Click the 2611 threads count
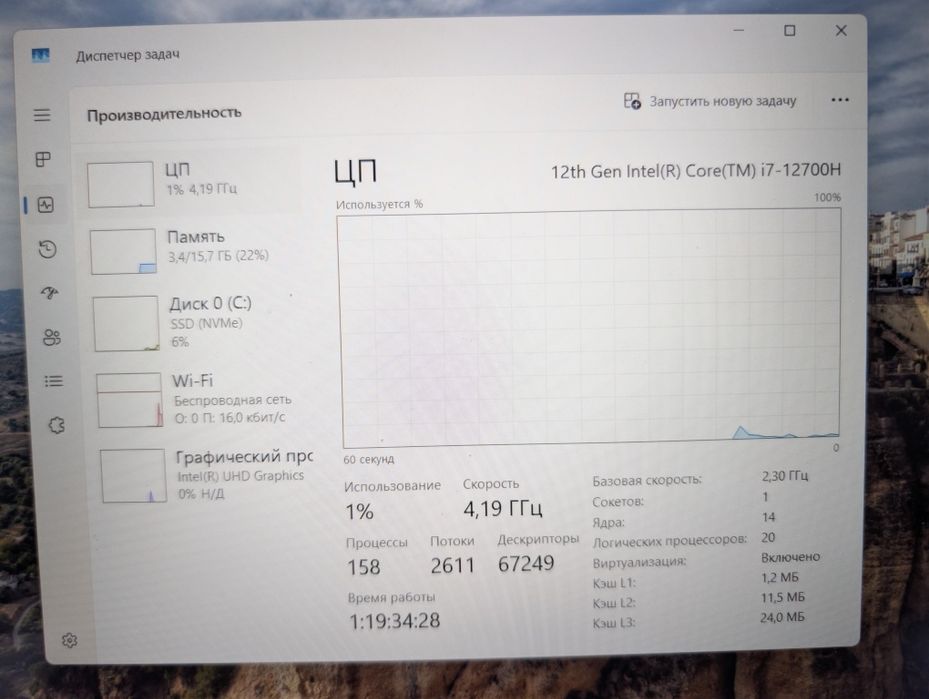The width and height of the screenshot is (929, 699). (453, 565)
